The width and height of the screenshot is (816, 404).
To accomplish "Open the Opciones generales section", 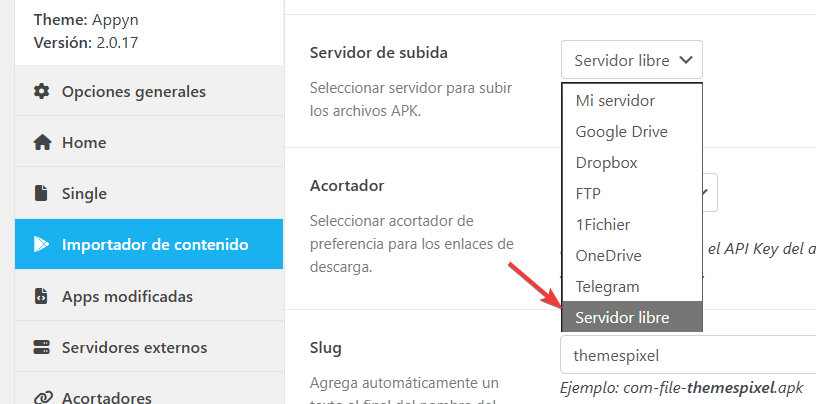I will pos(134,91).
